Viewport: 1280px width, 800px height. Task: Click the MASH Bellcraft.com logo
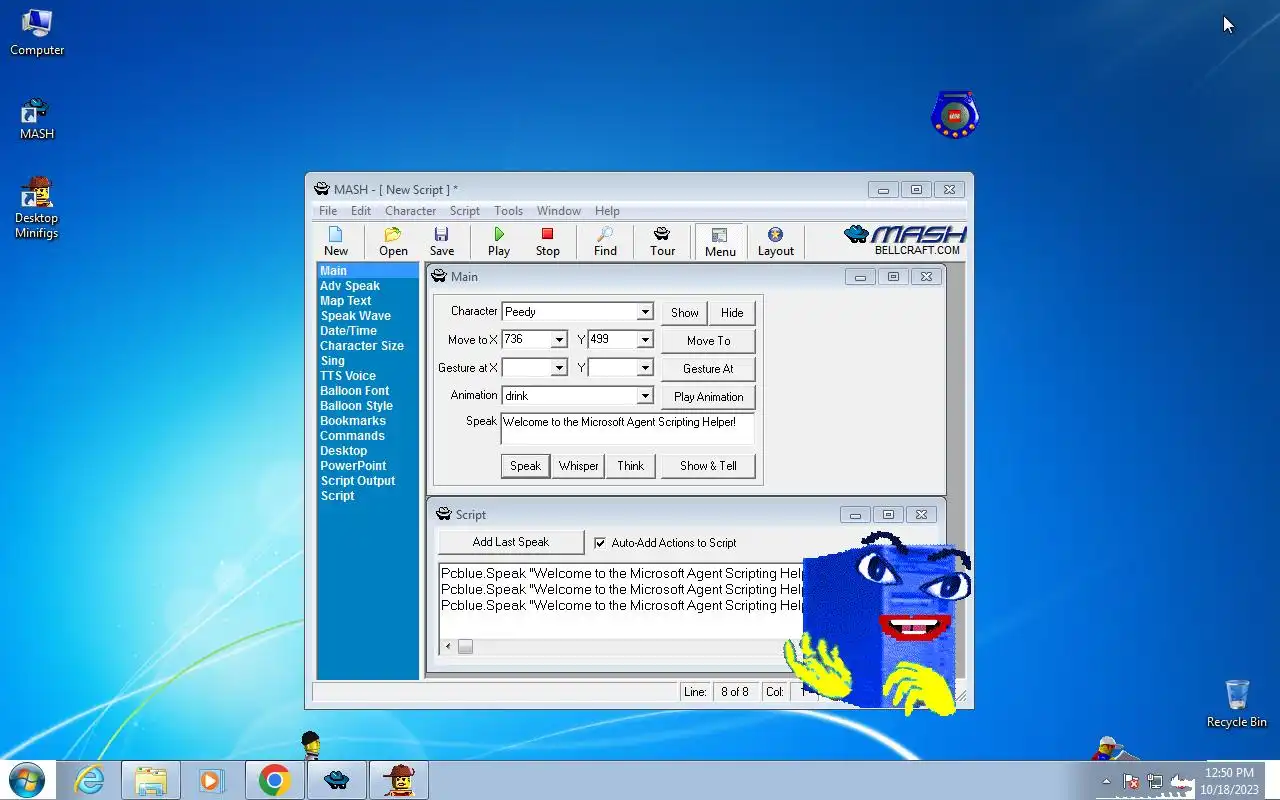(906, 240)
